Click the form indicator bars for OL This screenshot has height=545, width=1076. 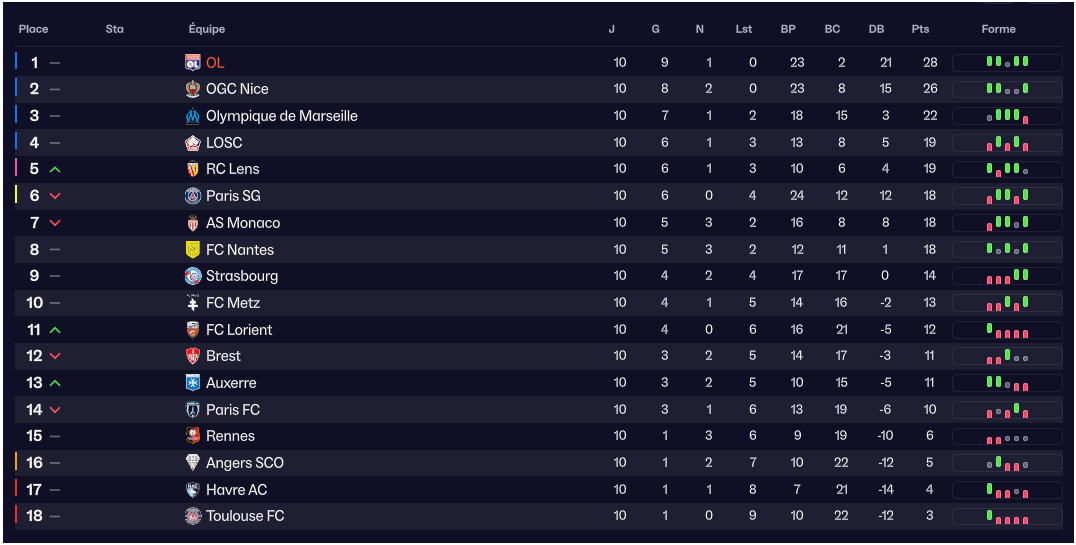pyautogui.click(x=1007, y=63)
